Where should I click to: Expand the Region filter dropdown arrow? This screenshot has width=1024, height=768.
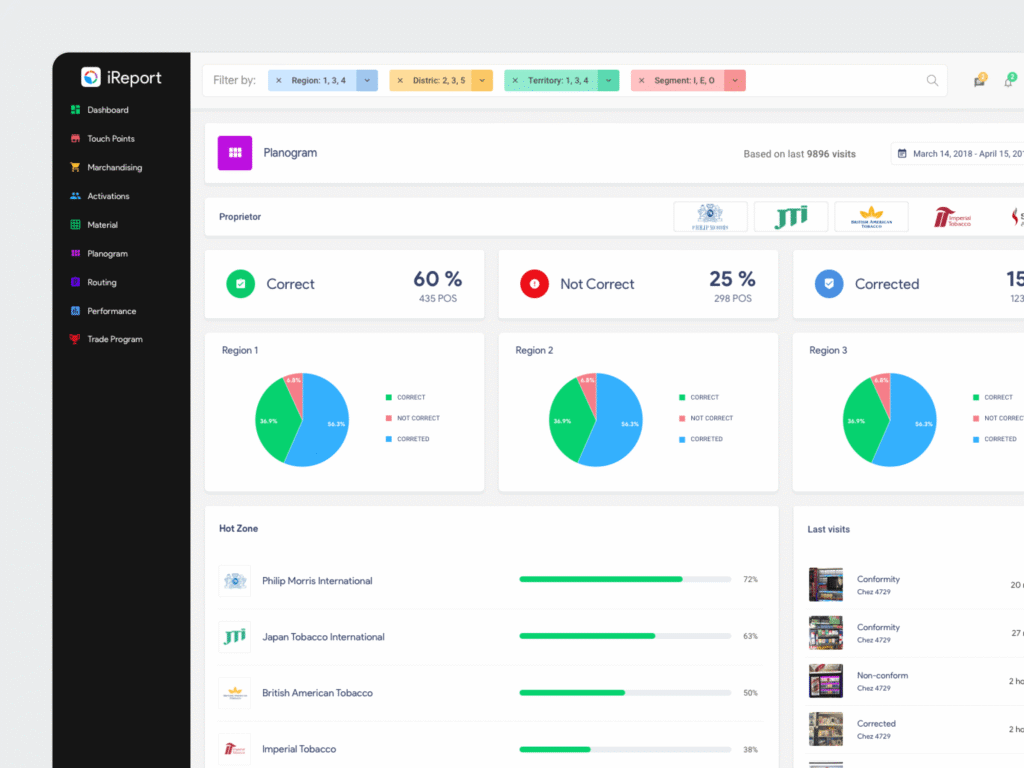(x=367, y=80)
